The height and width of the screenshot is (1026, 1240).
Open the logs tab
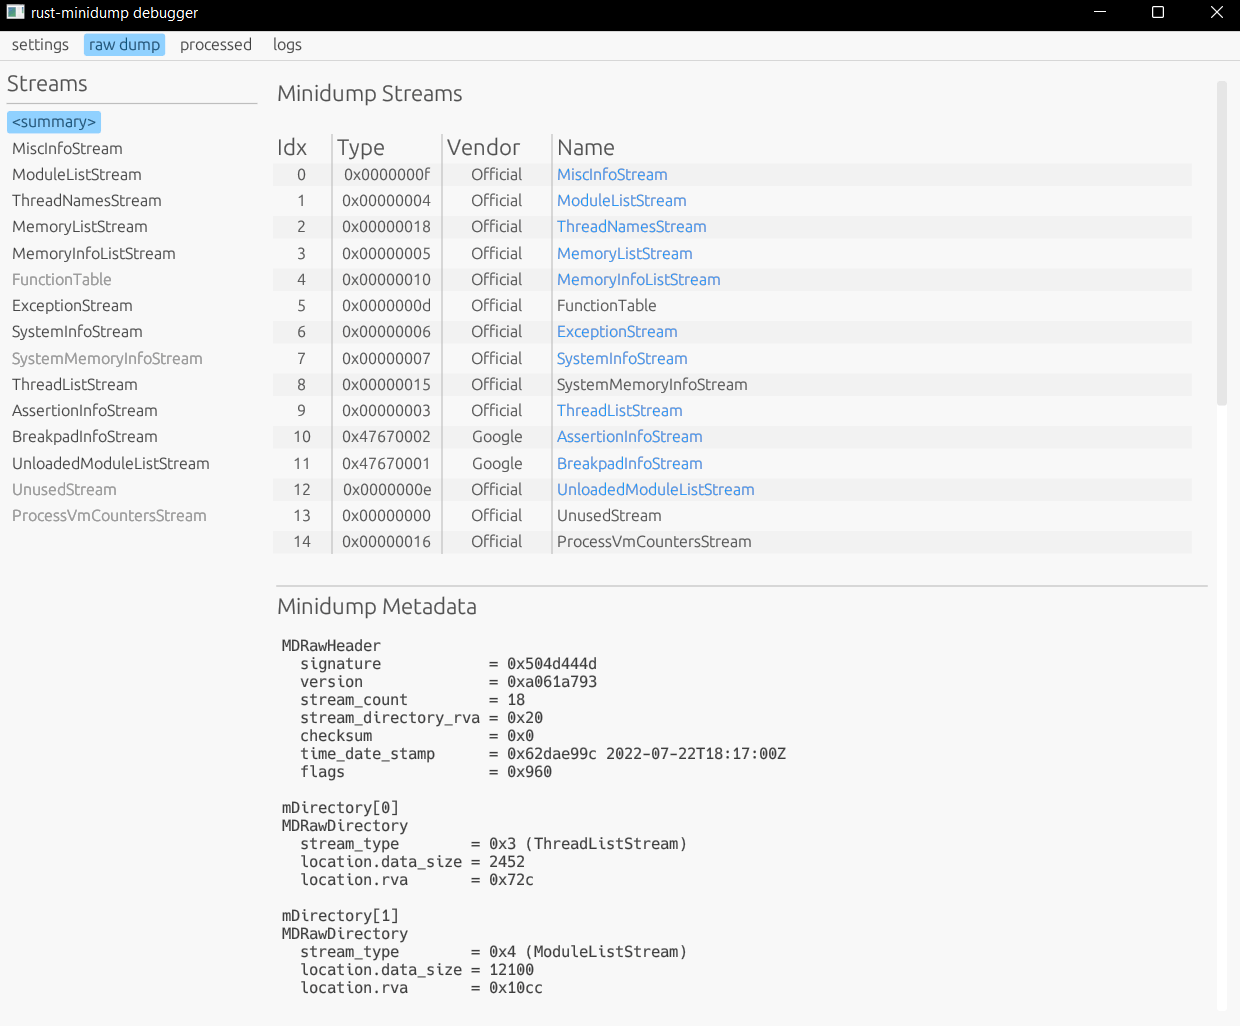point(287,45)
